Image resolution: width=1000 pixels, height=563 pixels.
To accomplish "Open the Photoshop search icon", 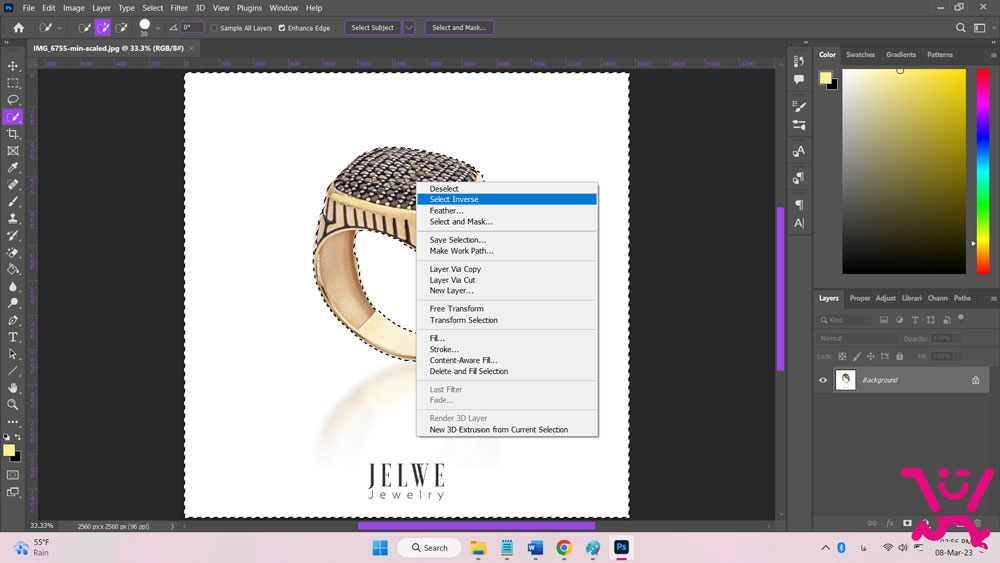I will tap(960, 27).
